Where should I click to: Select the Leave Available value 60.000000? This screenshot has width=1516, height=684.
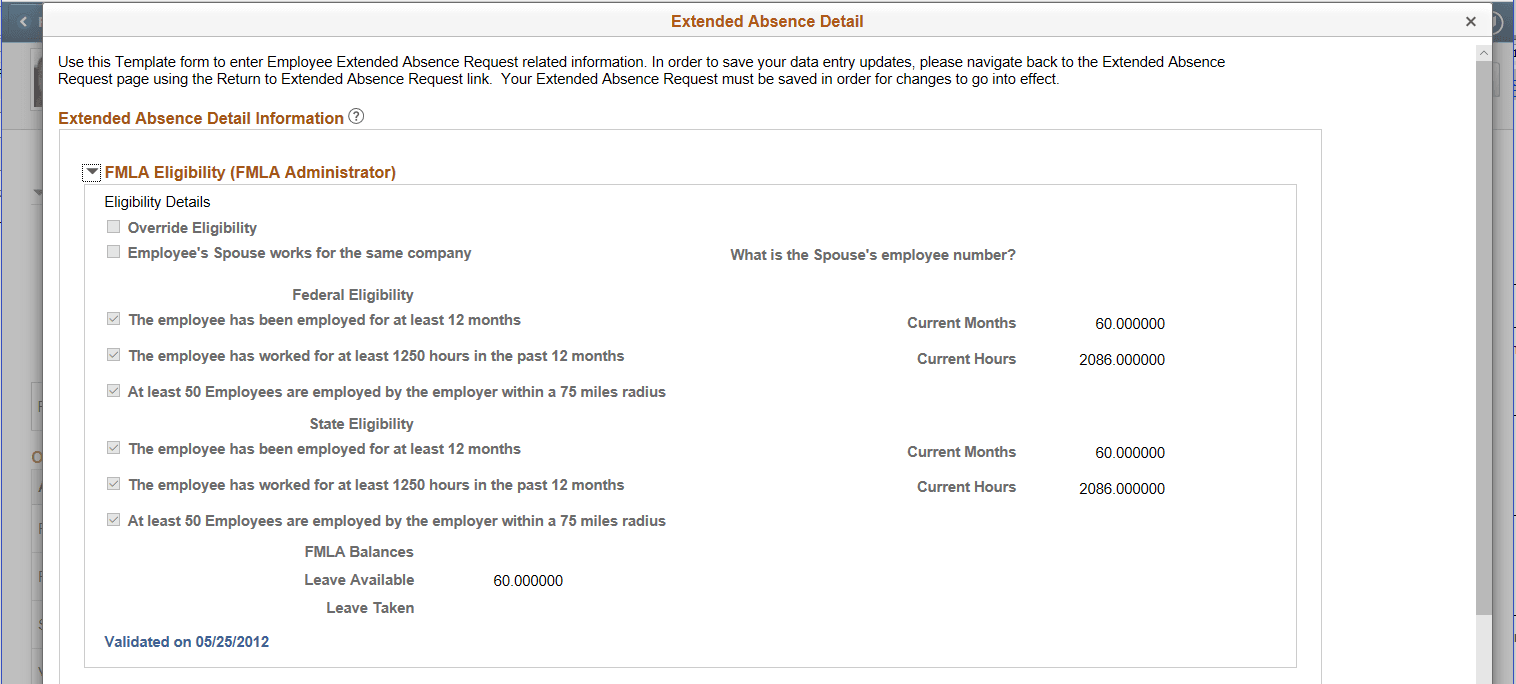[528, 580]
